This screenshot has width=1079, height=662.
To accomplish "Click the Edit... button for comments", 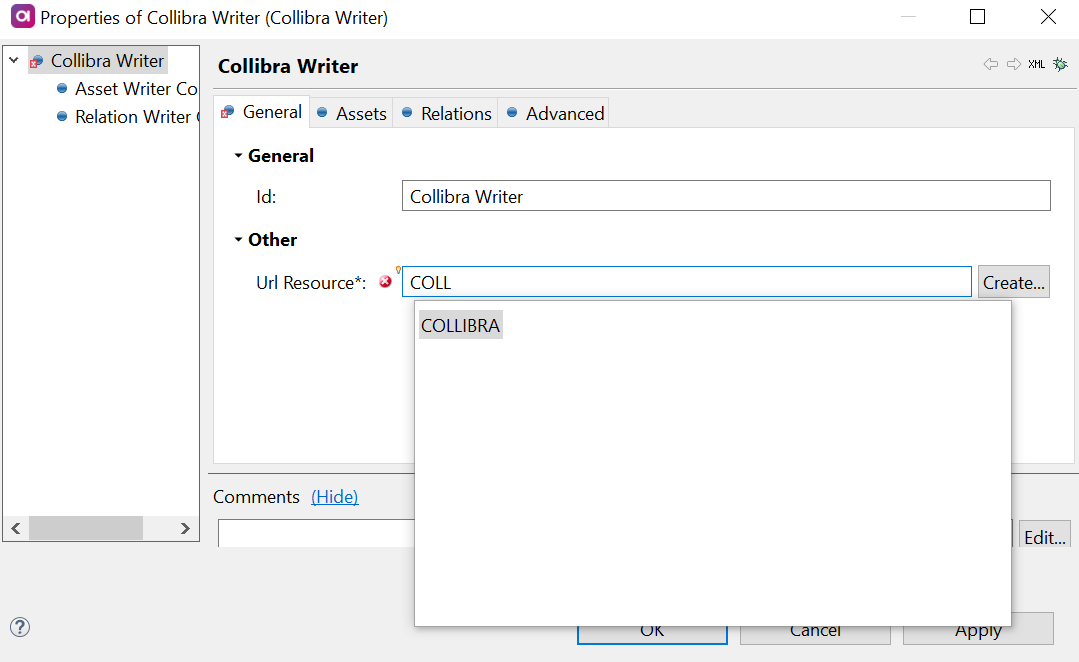I will tap(1045, 537).
